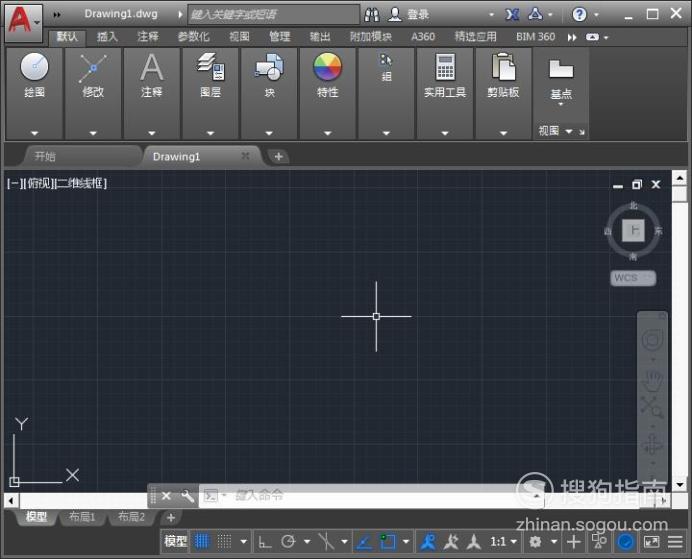Expand the 特性 panel dropdown arrow
Viewport: 692px width, 559px height.
(x=327, y=133)
